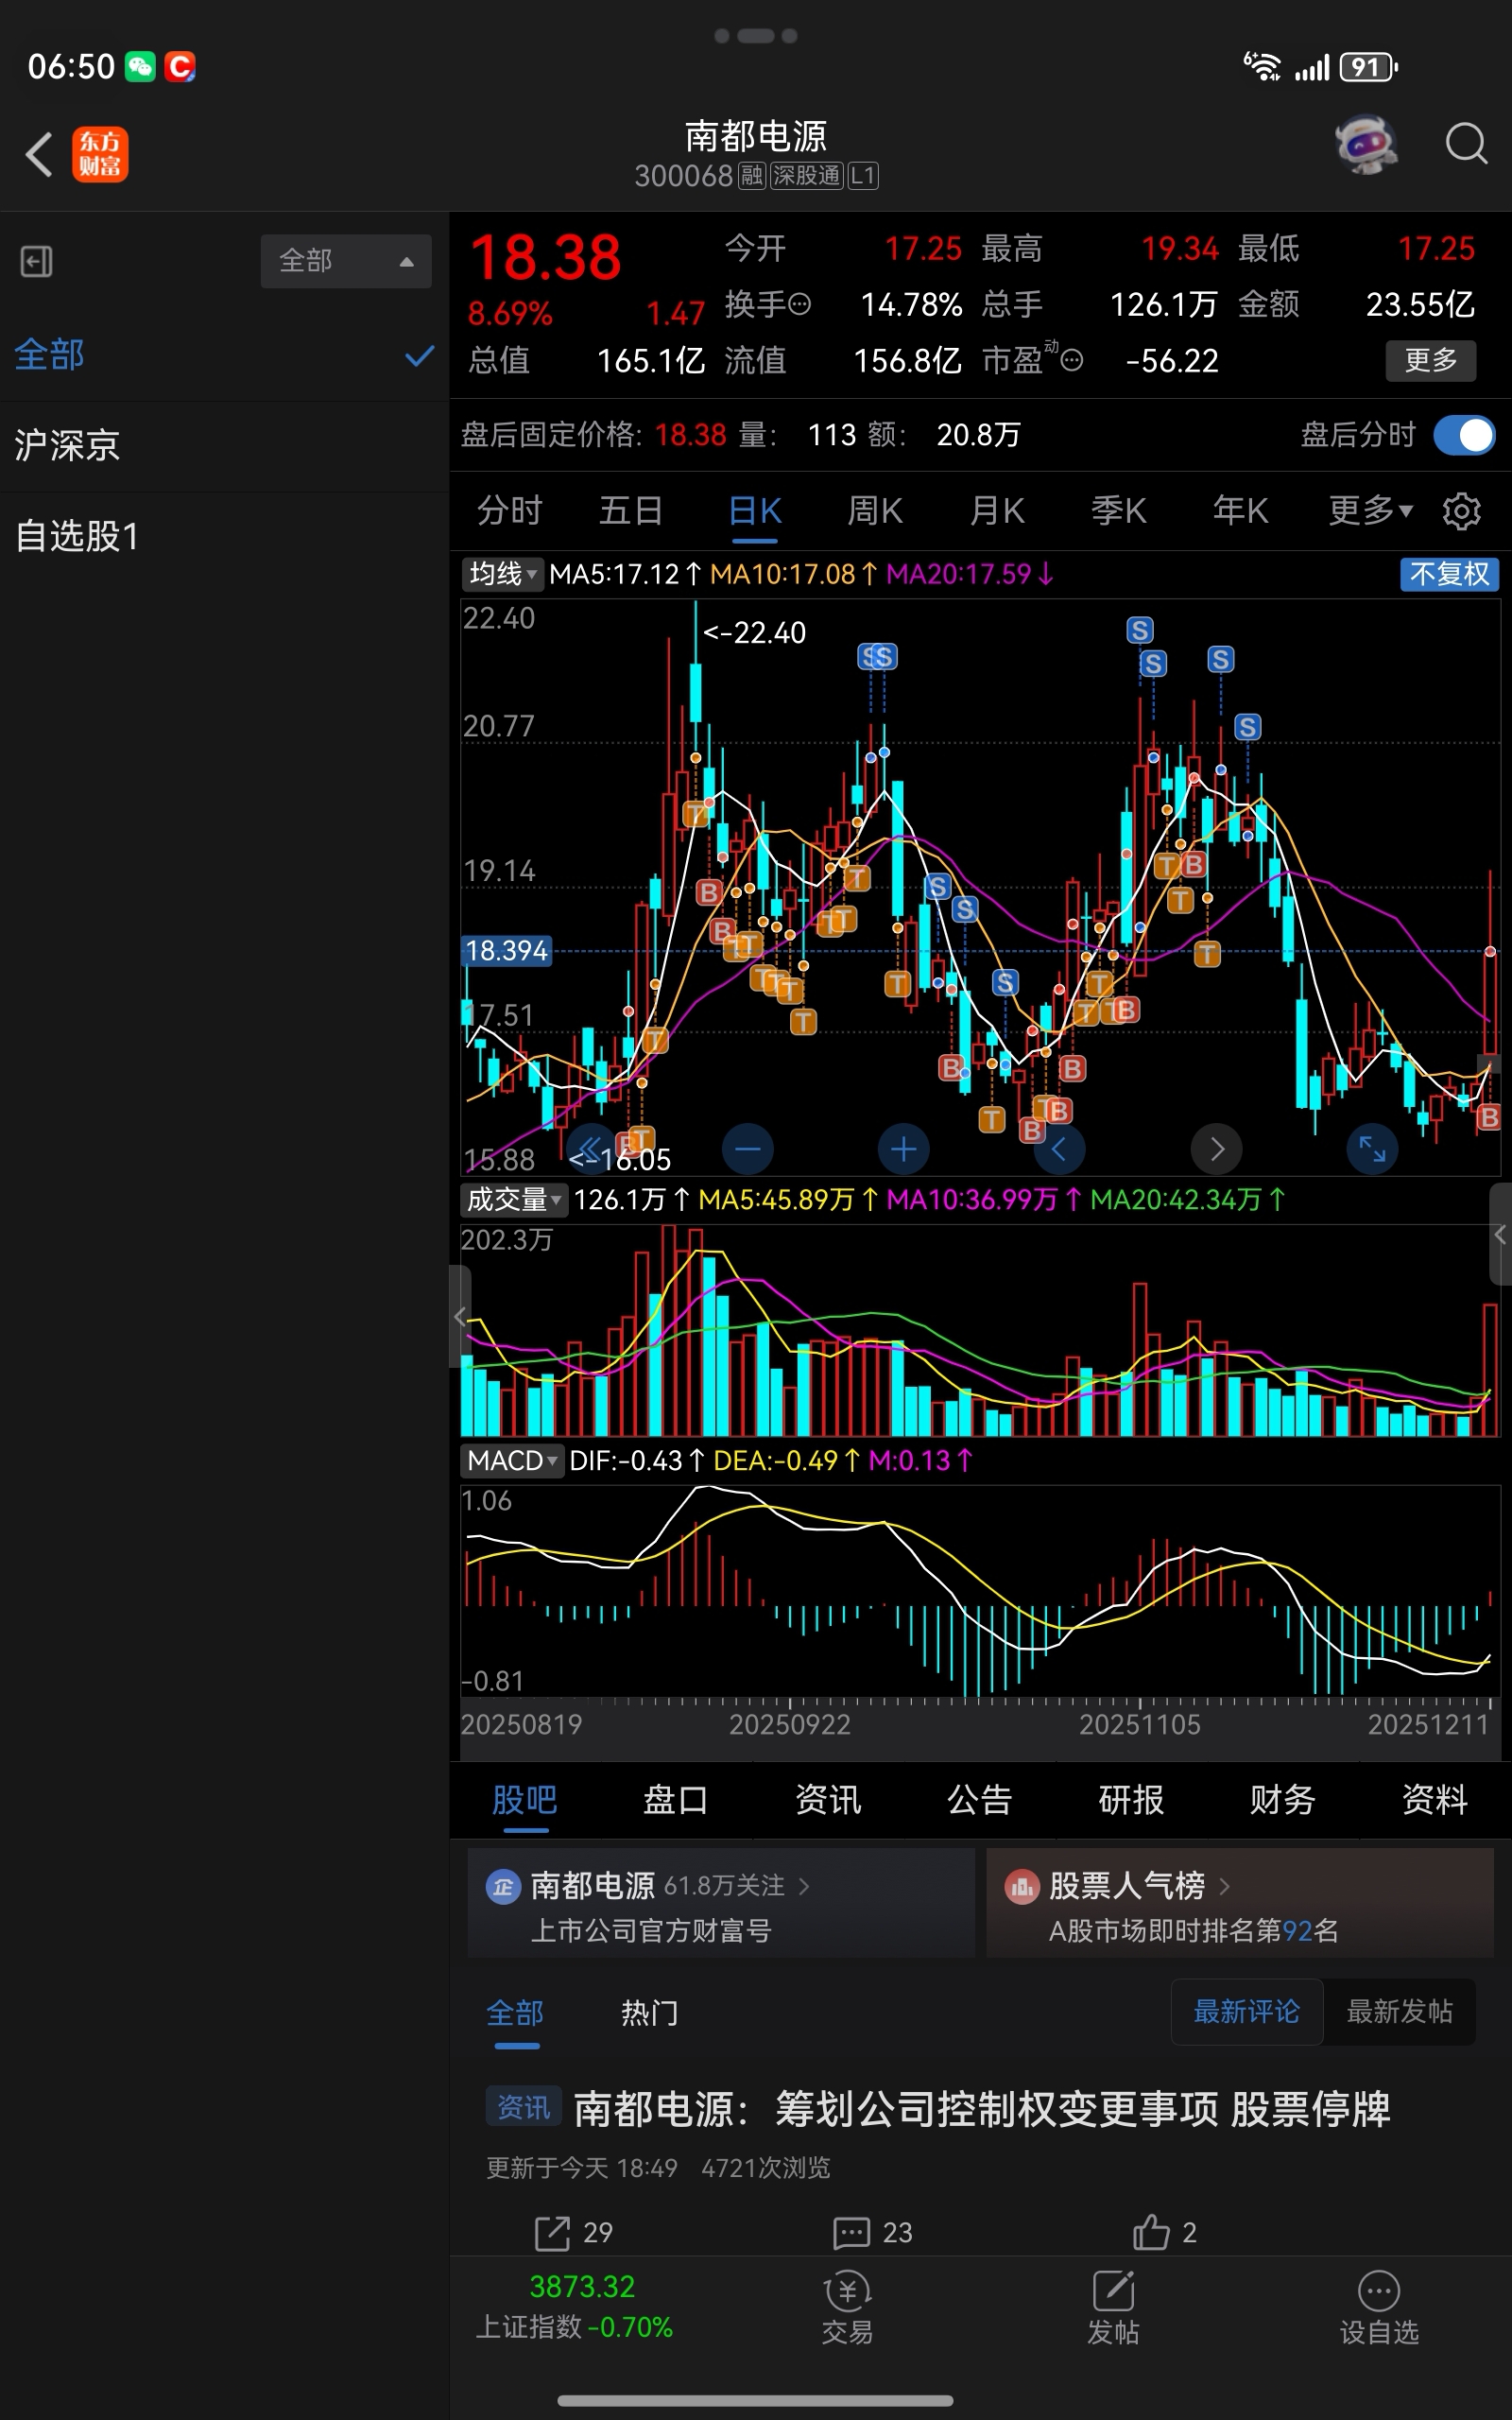Image resolution: width=1512 pixels, height=2420 pixels.
Task: Tap the back arrow icon
Action: [39, 155]
